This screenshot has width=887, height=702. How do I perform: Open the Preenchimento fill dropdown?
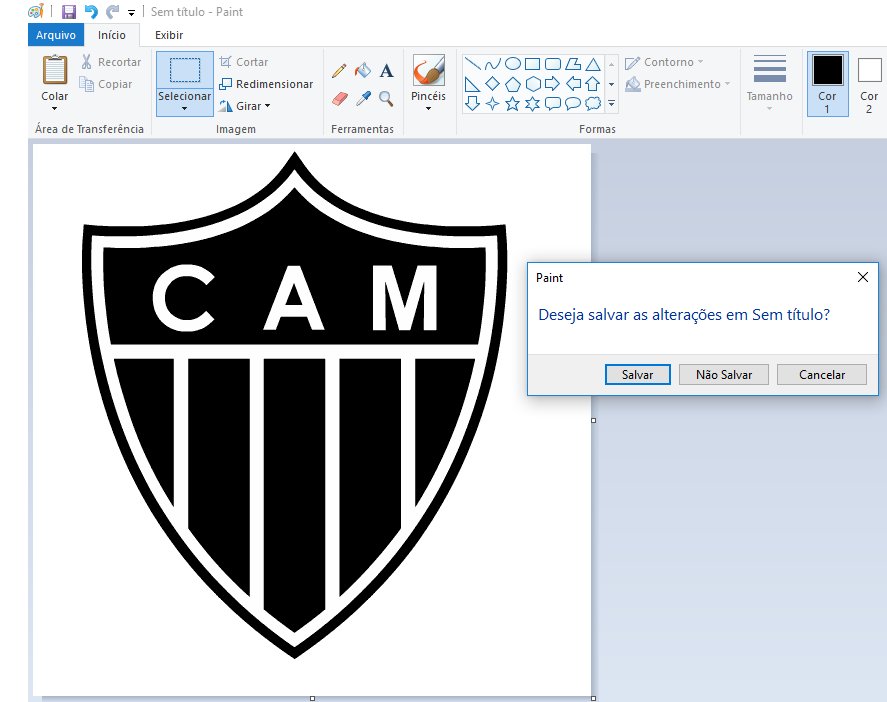(x=678, y=84)
